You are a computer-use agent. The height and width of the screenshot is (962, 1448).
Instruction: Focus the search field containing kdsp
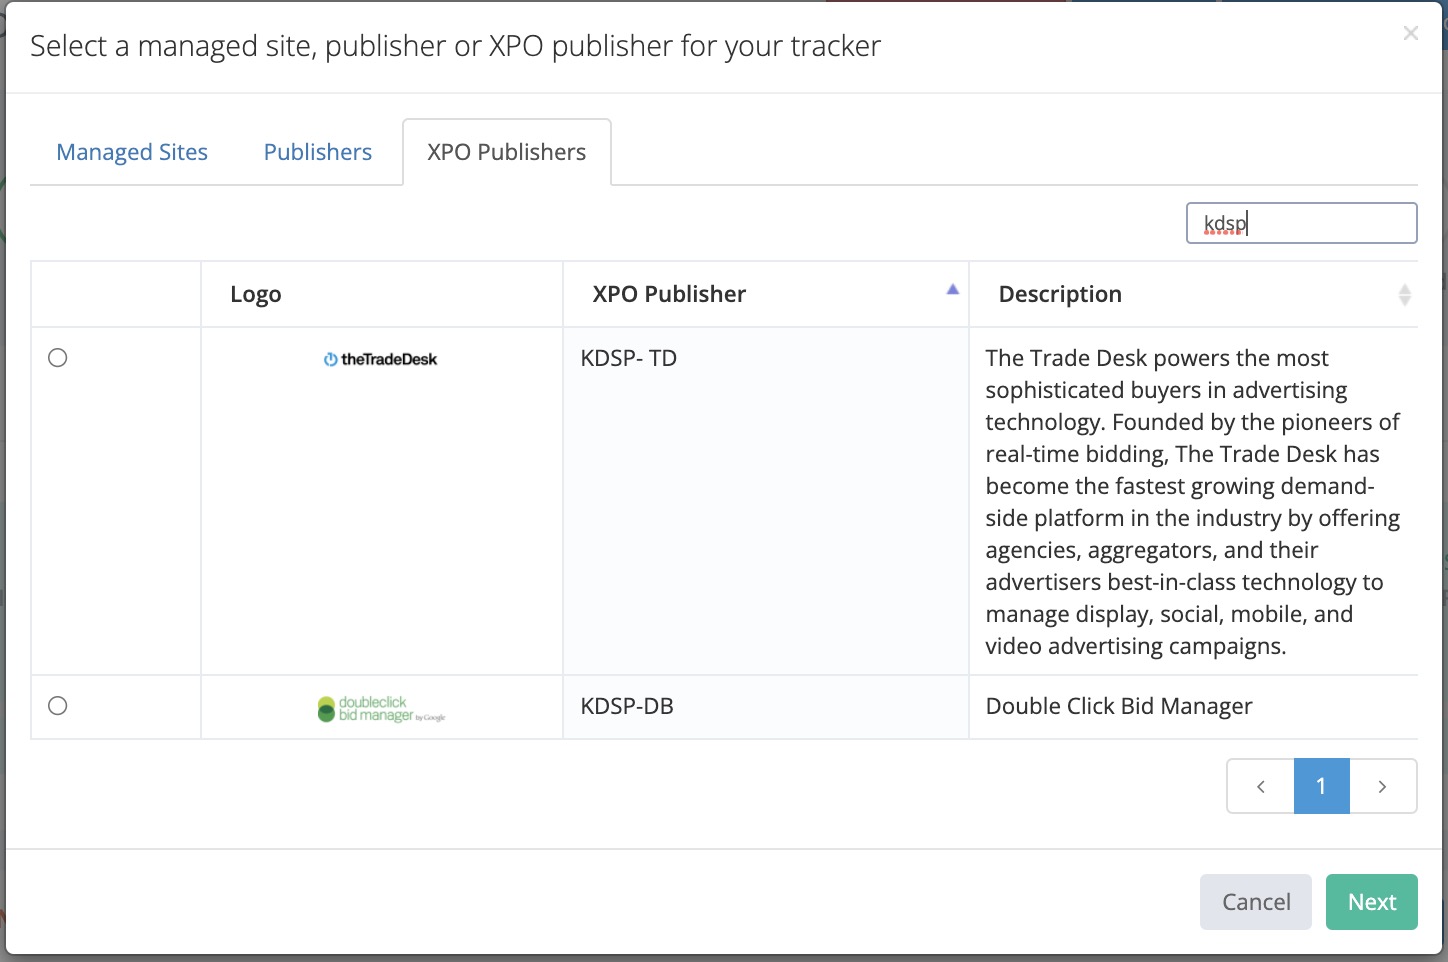pos(1301,223)
